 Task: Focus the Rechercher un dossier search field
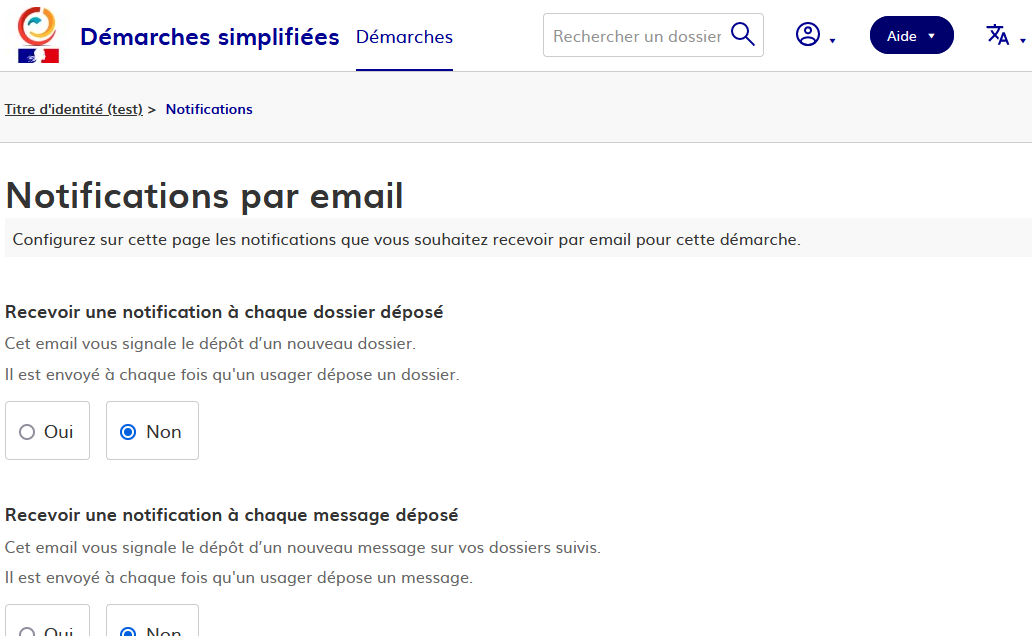click(637, 36)
